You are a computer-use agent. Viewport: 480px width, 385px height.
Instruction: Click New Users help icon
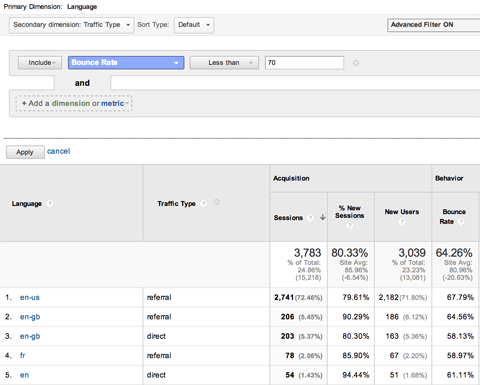point(402,221)
